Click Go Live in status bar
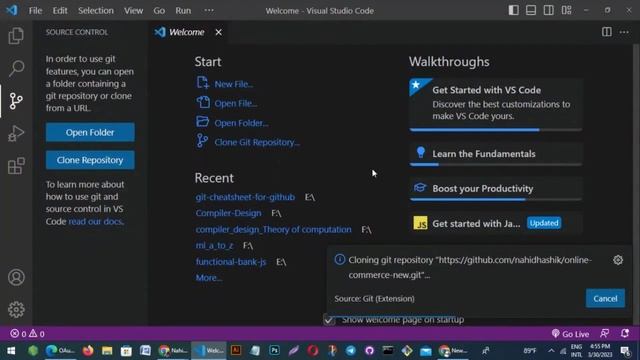 click(570, 334)
